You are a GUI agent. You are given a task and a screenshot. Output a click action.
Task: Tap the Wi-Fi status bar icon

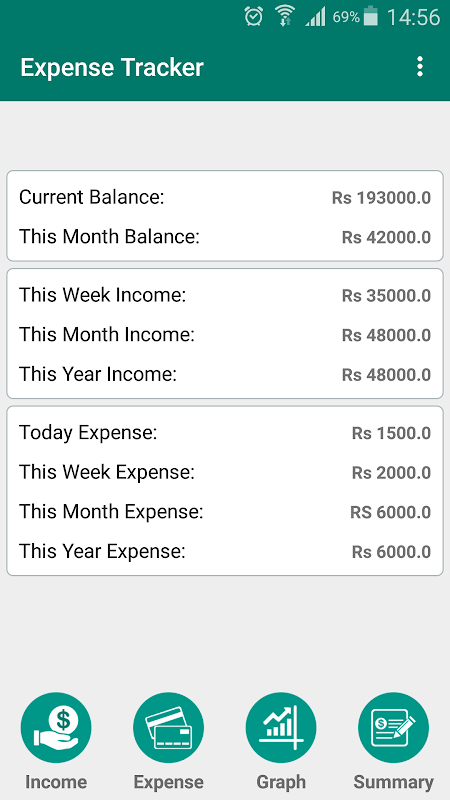(285, 17)
